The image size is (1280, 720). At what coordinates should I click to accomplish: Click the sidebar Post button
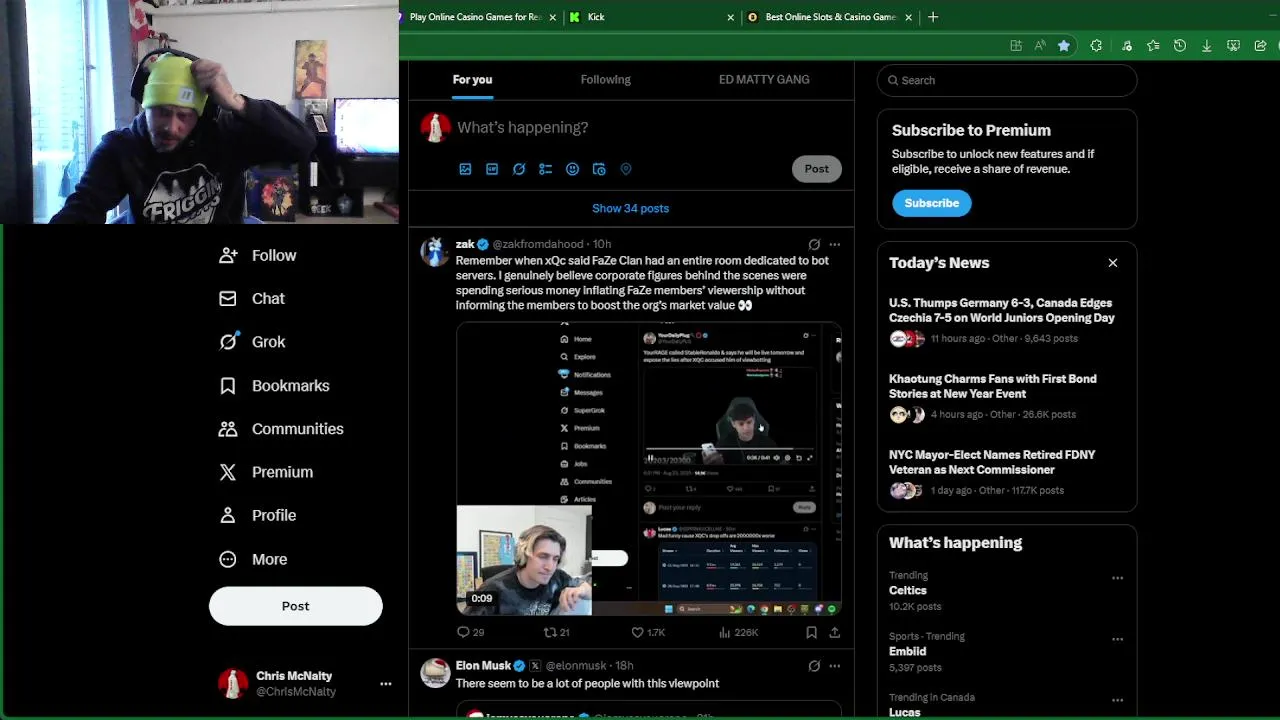coord(296,606)
